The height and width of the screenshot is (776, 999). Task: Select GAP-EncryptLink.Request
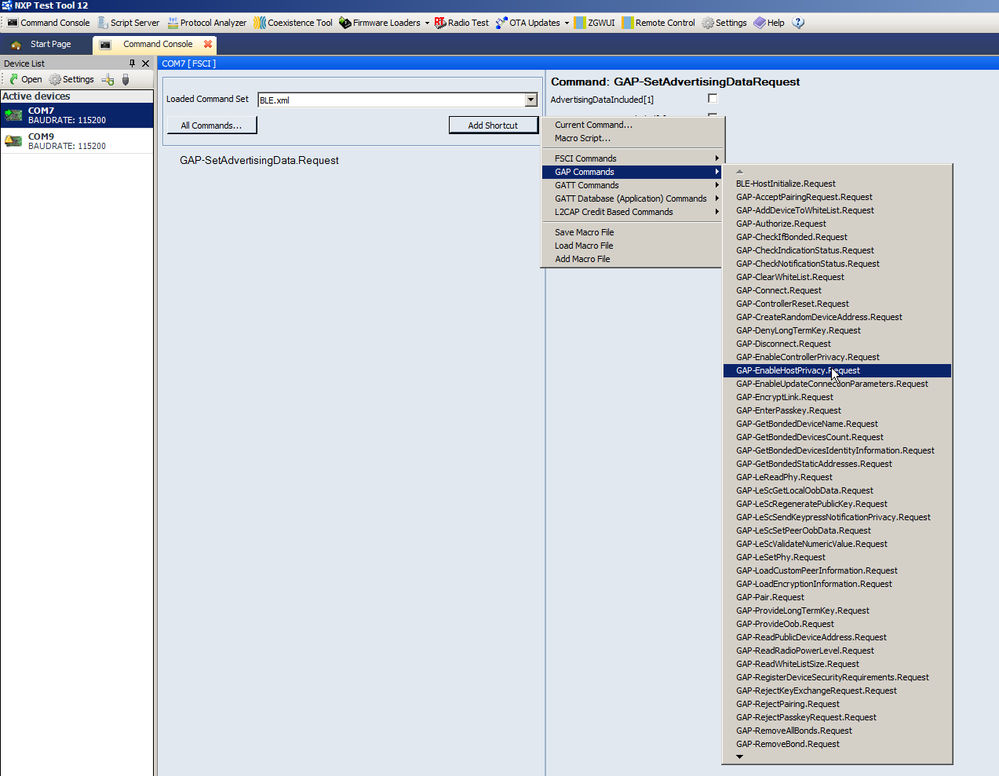point(837,398)
